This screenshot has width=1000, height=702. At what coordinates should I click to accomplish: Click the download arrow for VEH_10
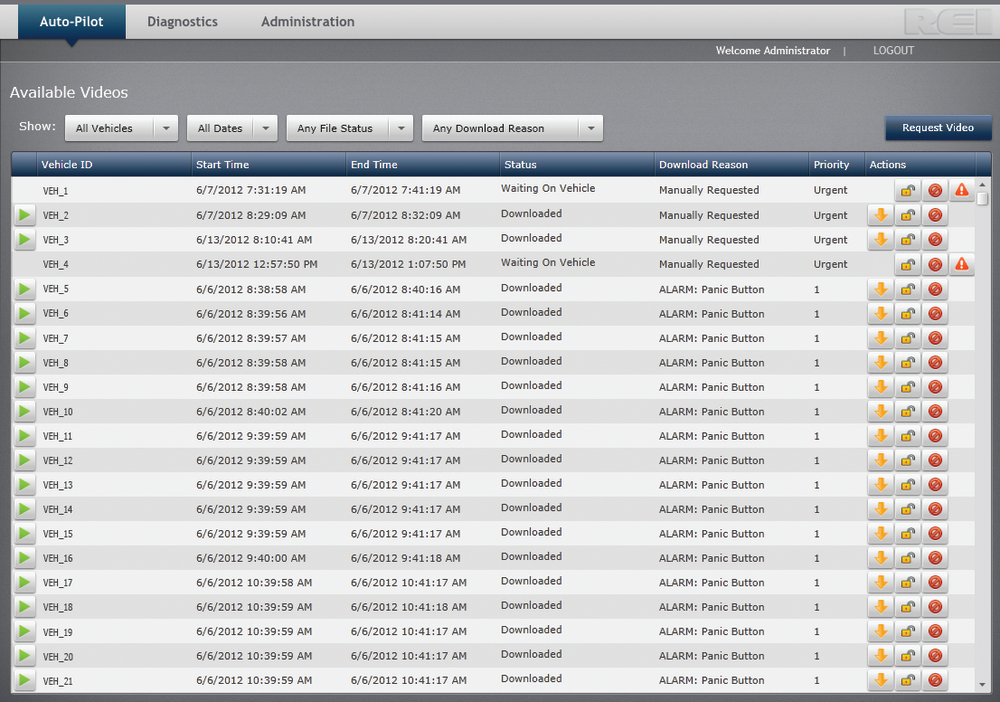pyautogui.click(x=881, y=412)
